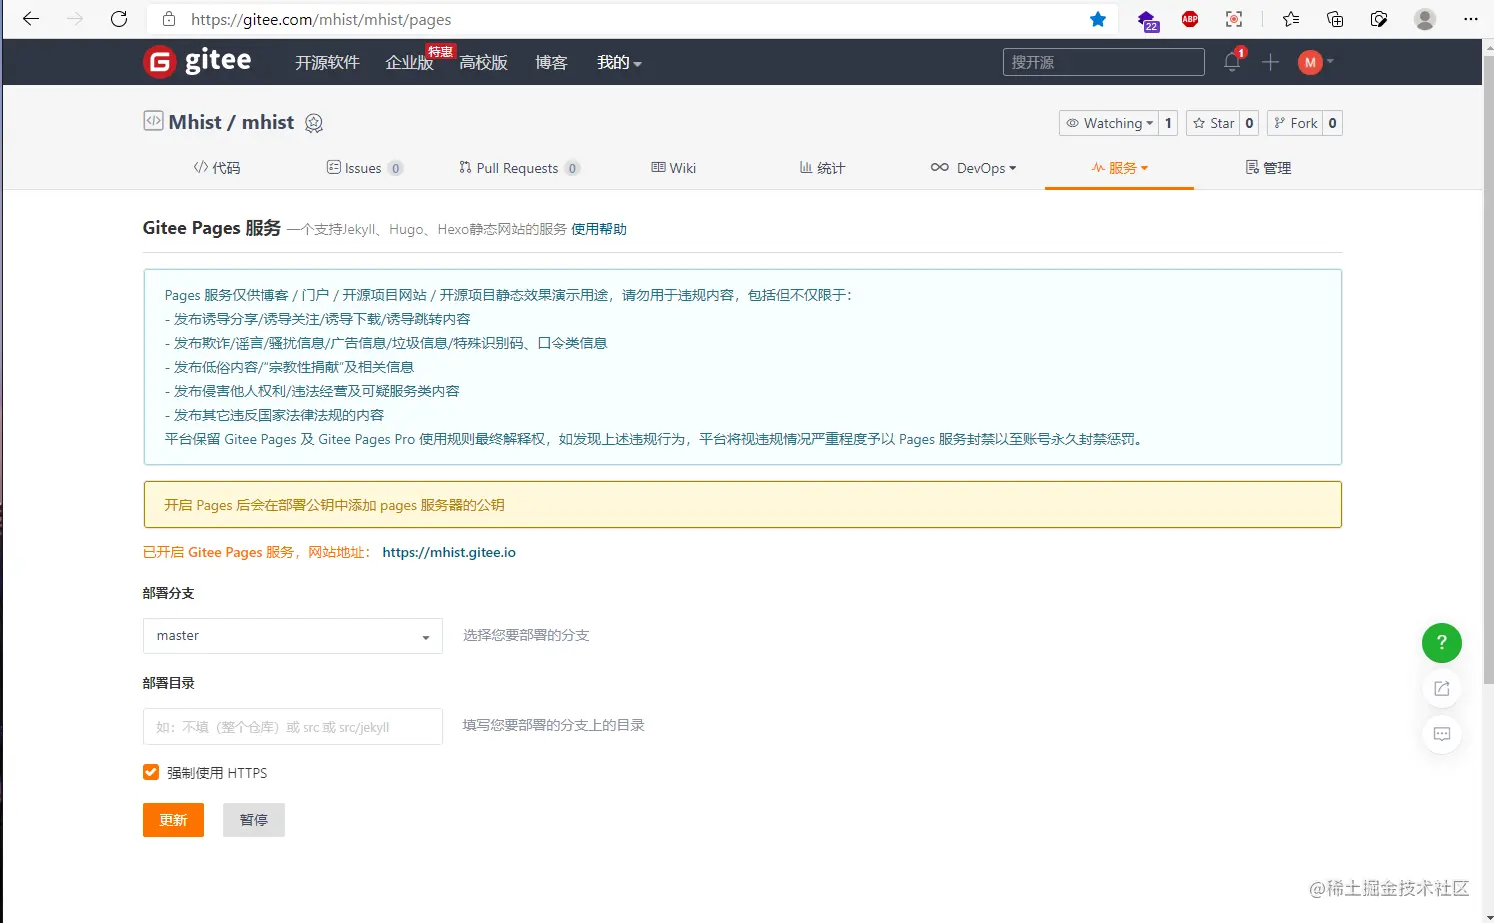1494x923 pixels.
Task: Click the floating share icon
Action: point(1441,688)
